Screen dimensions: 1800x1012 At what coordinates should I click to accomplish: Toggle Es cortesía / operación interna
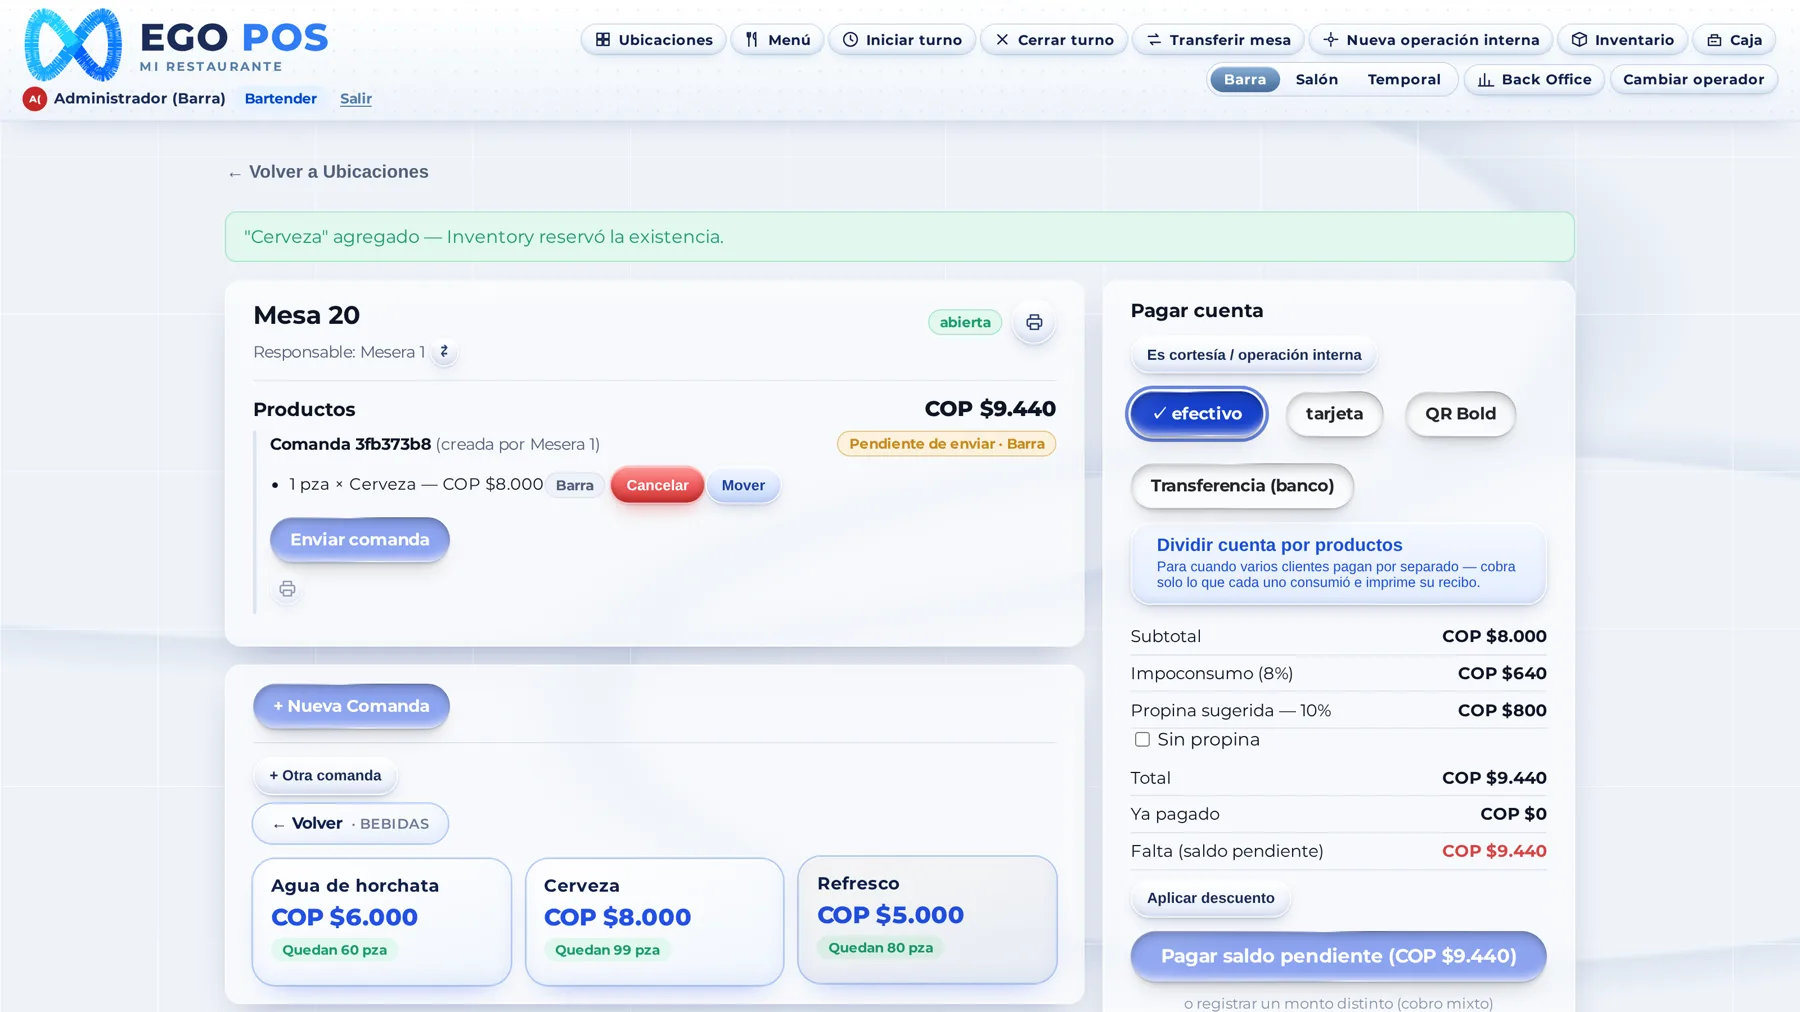point(1254,355)
